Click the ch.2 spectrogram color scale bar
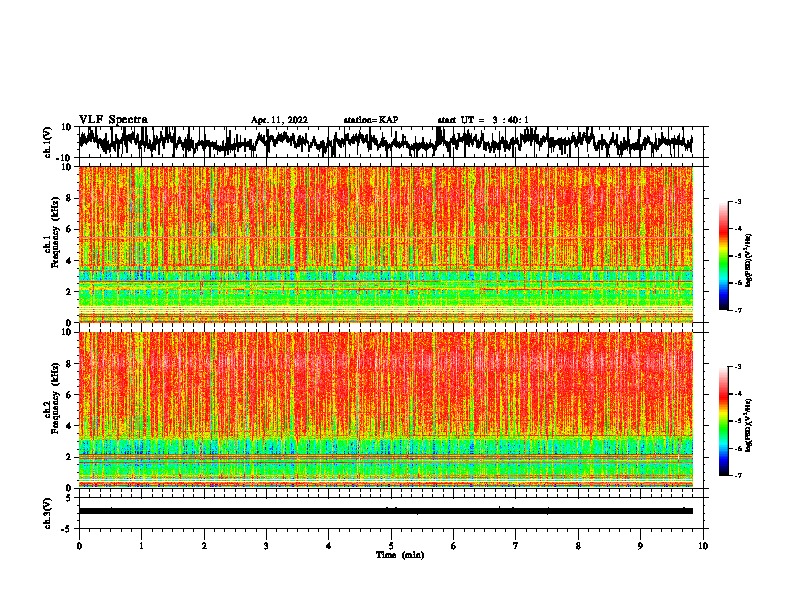Screen dimensions: 792x612 (723, 421)
